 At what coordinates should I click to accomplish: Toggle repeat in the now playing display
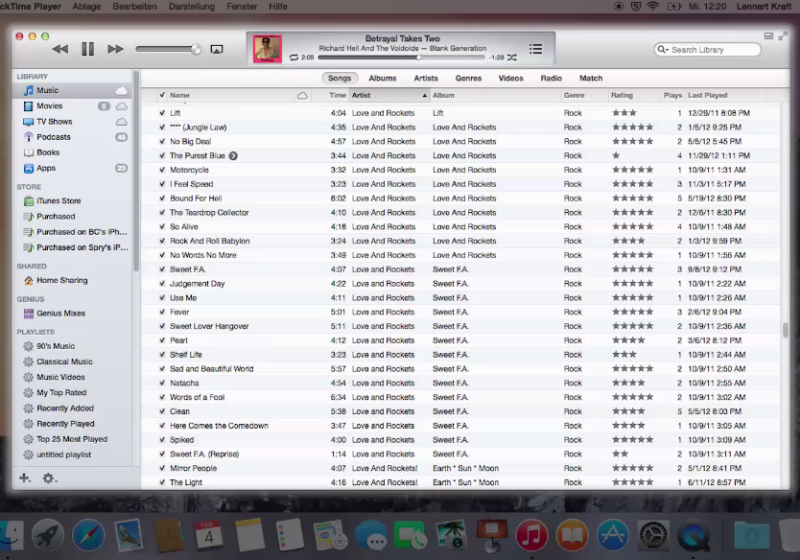(294, 58)
